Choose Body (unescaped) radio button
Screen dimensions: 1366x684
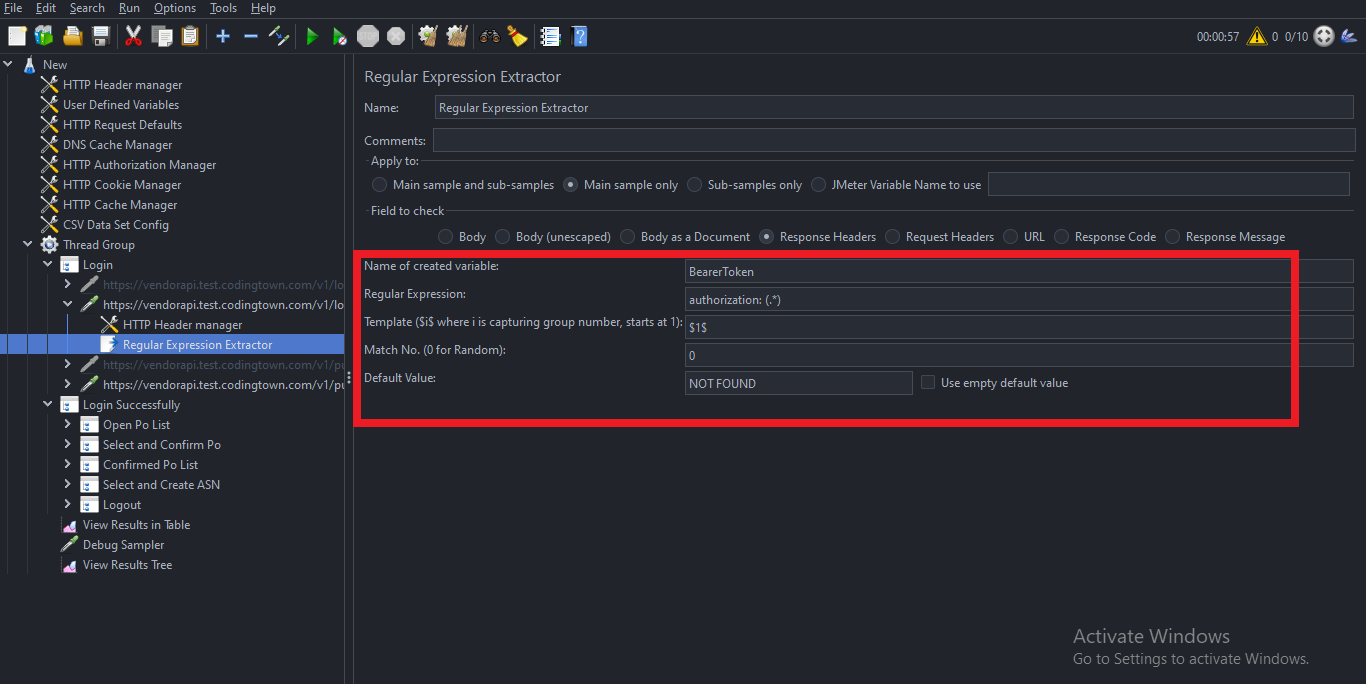(x=503, y=237)
